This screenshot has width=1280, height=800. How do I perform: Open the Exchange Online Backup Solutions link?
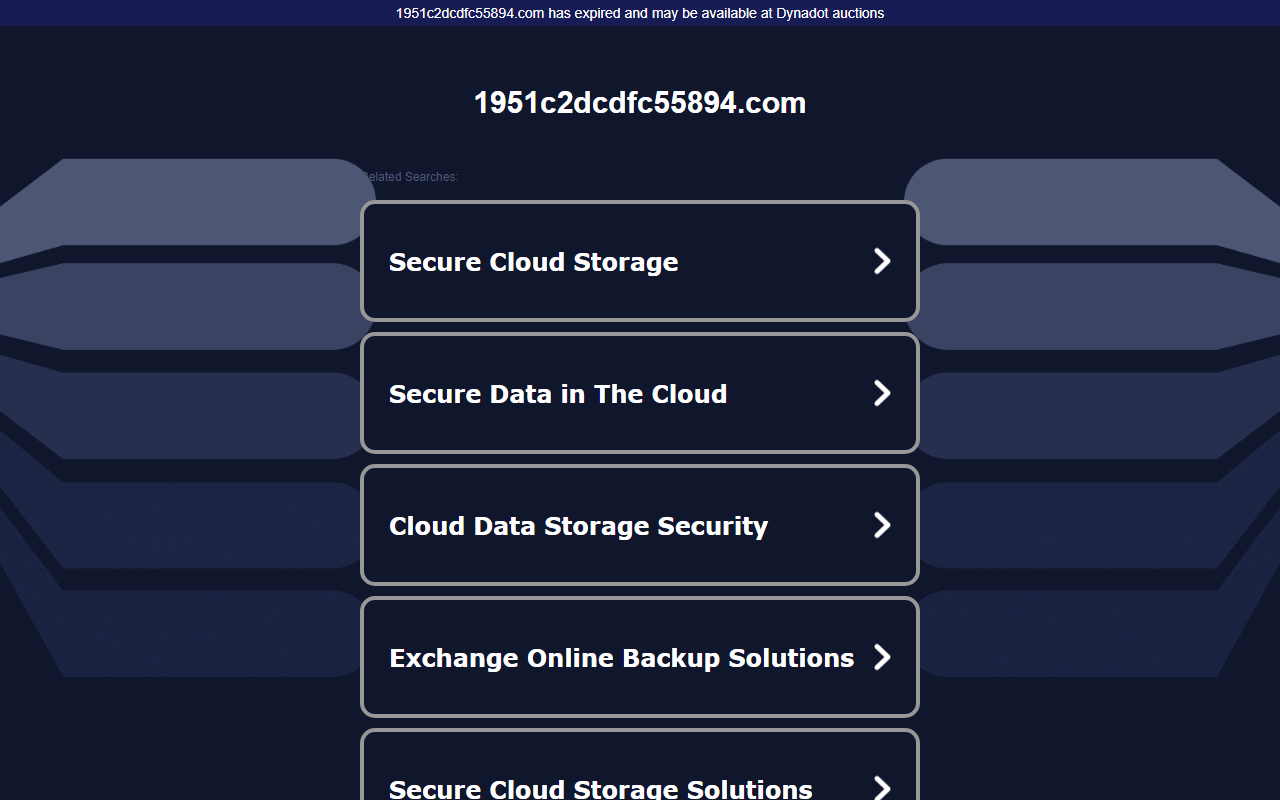(639, 657)
